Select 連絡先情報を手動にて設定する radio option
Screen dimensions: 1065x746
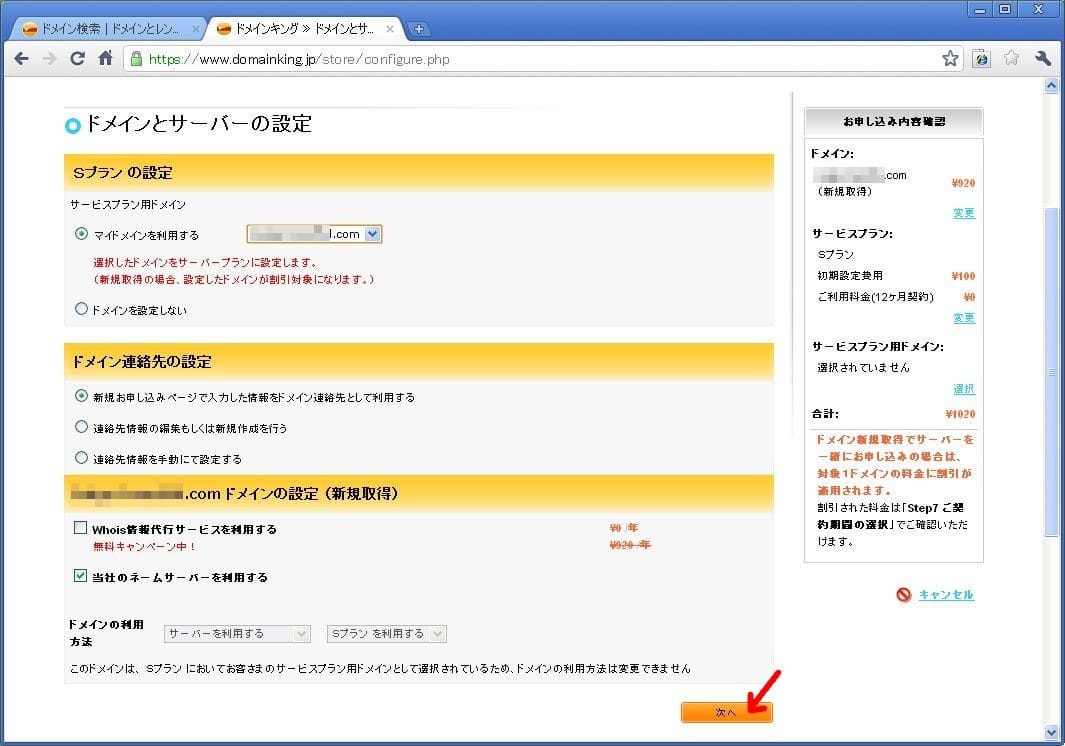(x=82, y=458)
